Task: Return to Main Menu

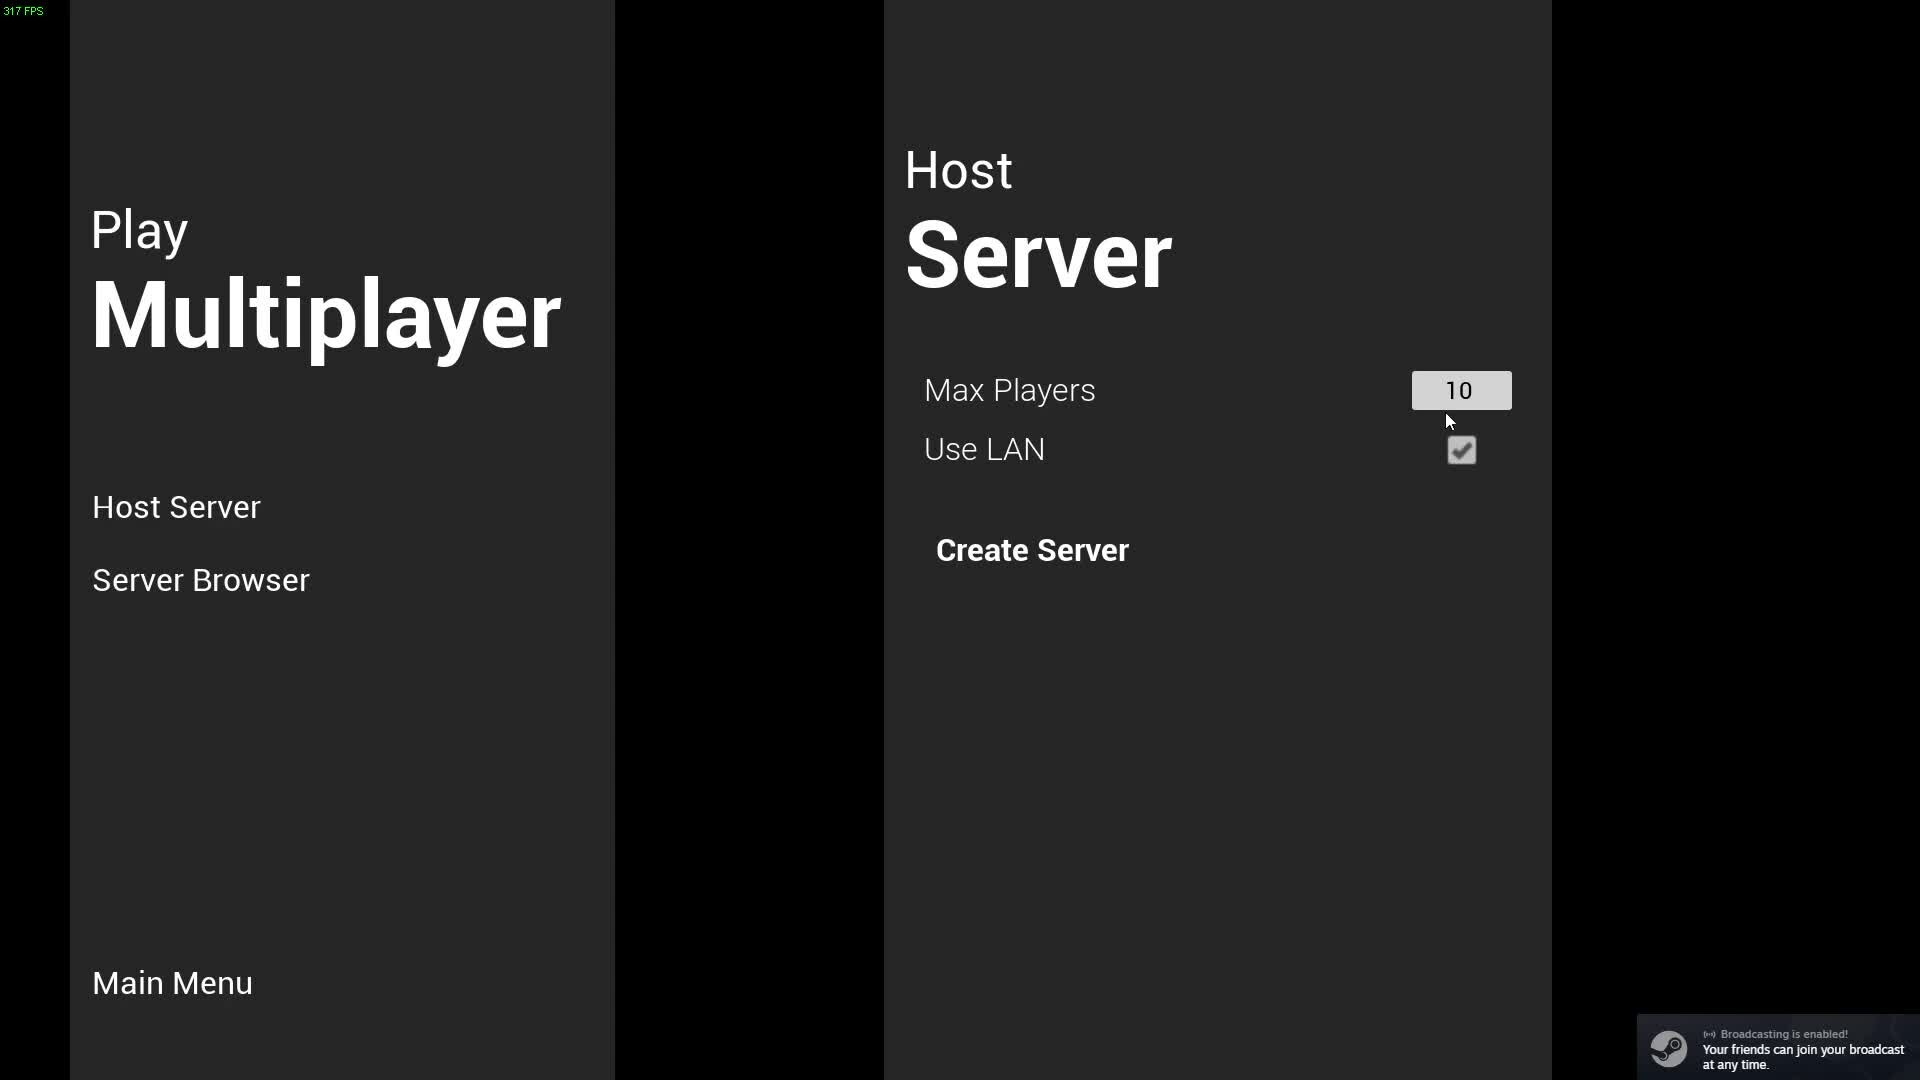Action: click(172, 983)
